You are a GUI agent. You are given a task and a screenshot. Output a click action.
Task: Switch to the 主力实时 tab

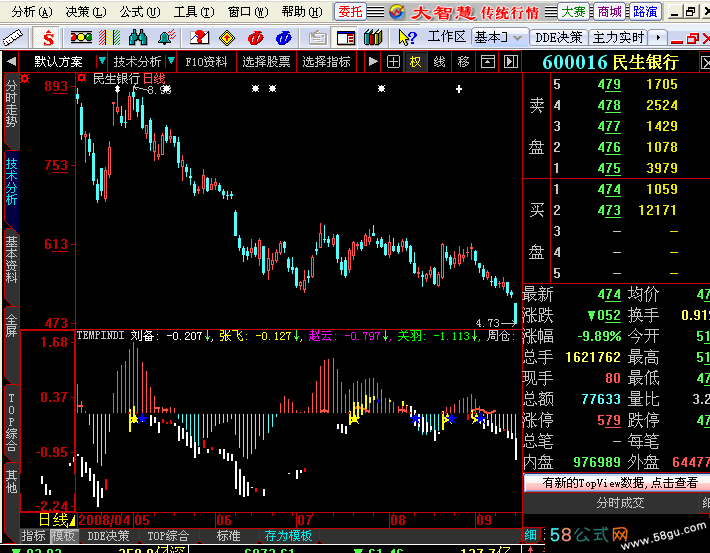619,38
